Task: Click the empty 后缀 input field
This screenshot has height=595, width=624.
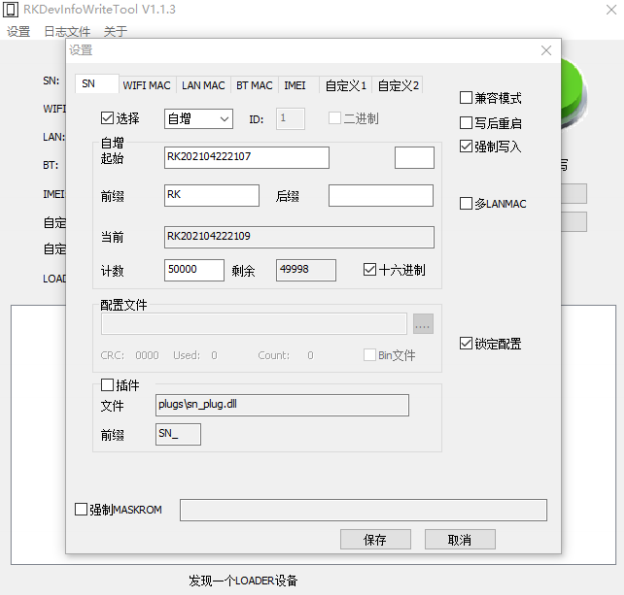Action: pyautogui.click(x=381, y=195)
